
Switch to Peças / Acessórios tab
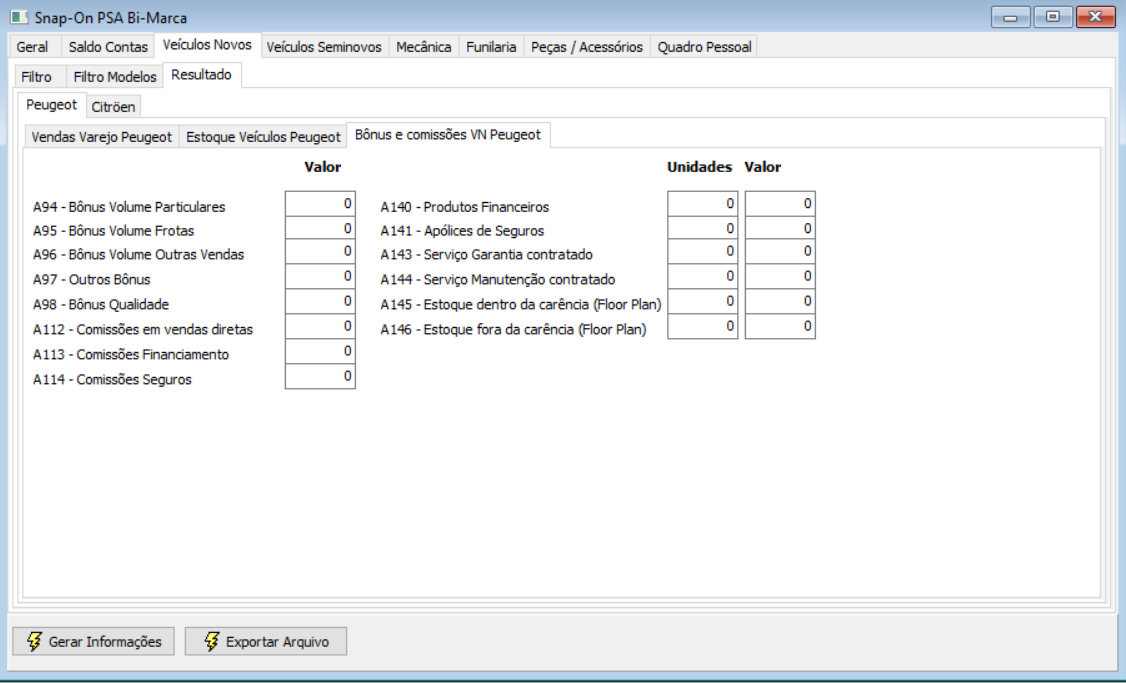(x=587, y=47)
